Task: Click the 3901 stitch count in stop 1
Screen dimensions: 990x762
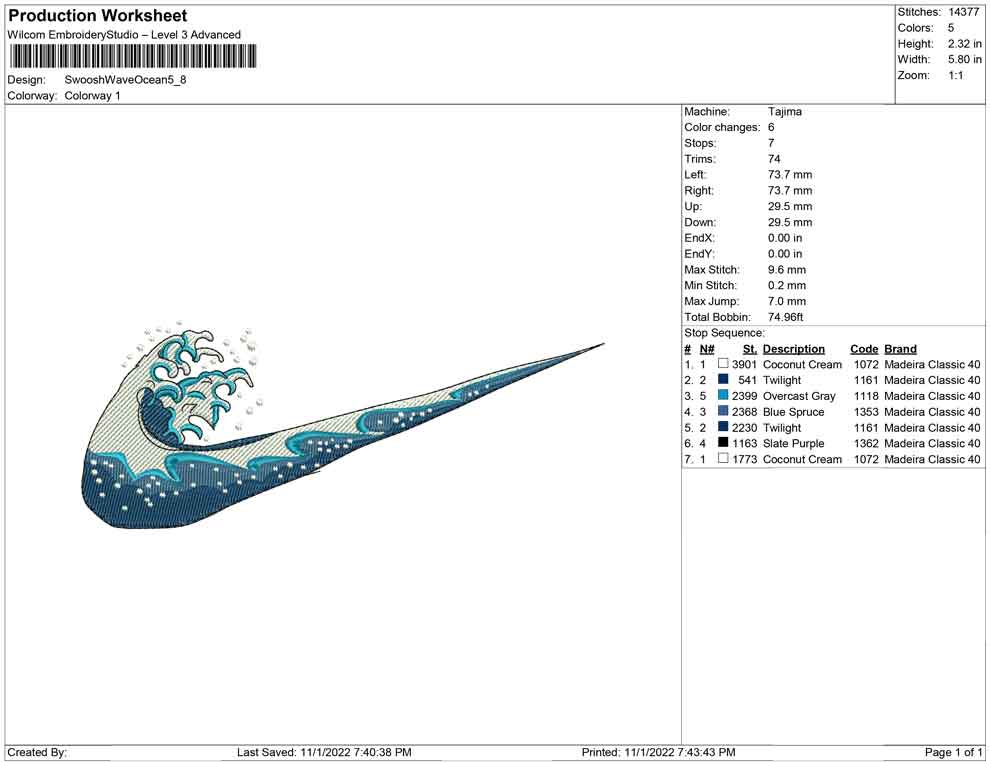Action: click(x=744, y=364)
